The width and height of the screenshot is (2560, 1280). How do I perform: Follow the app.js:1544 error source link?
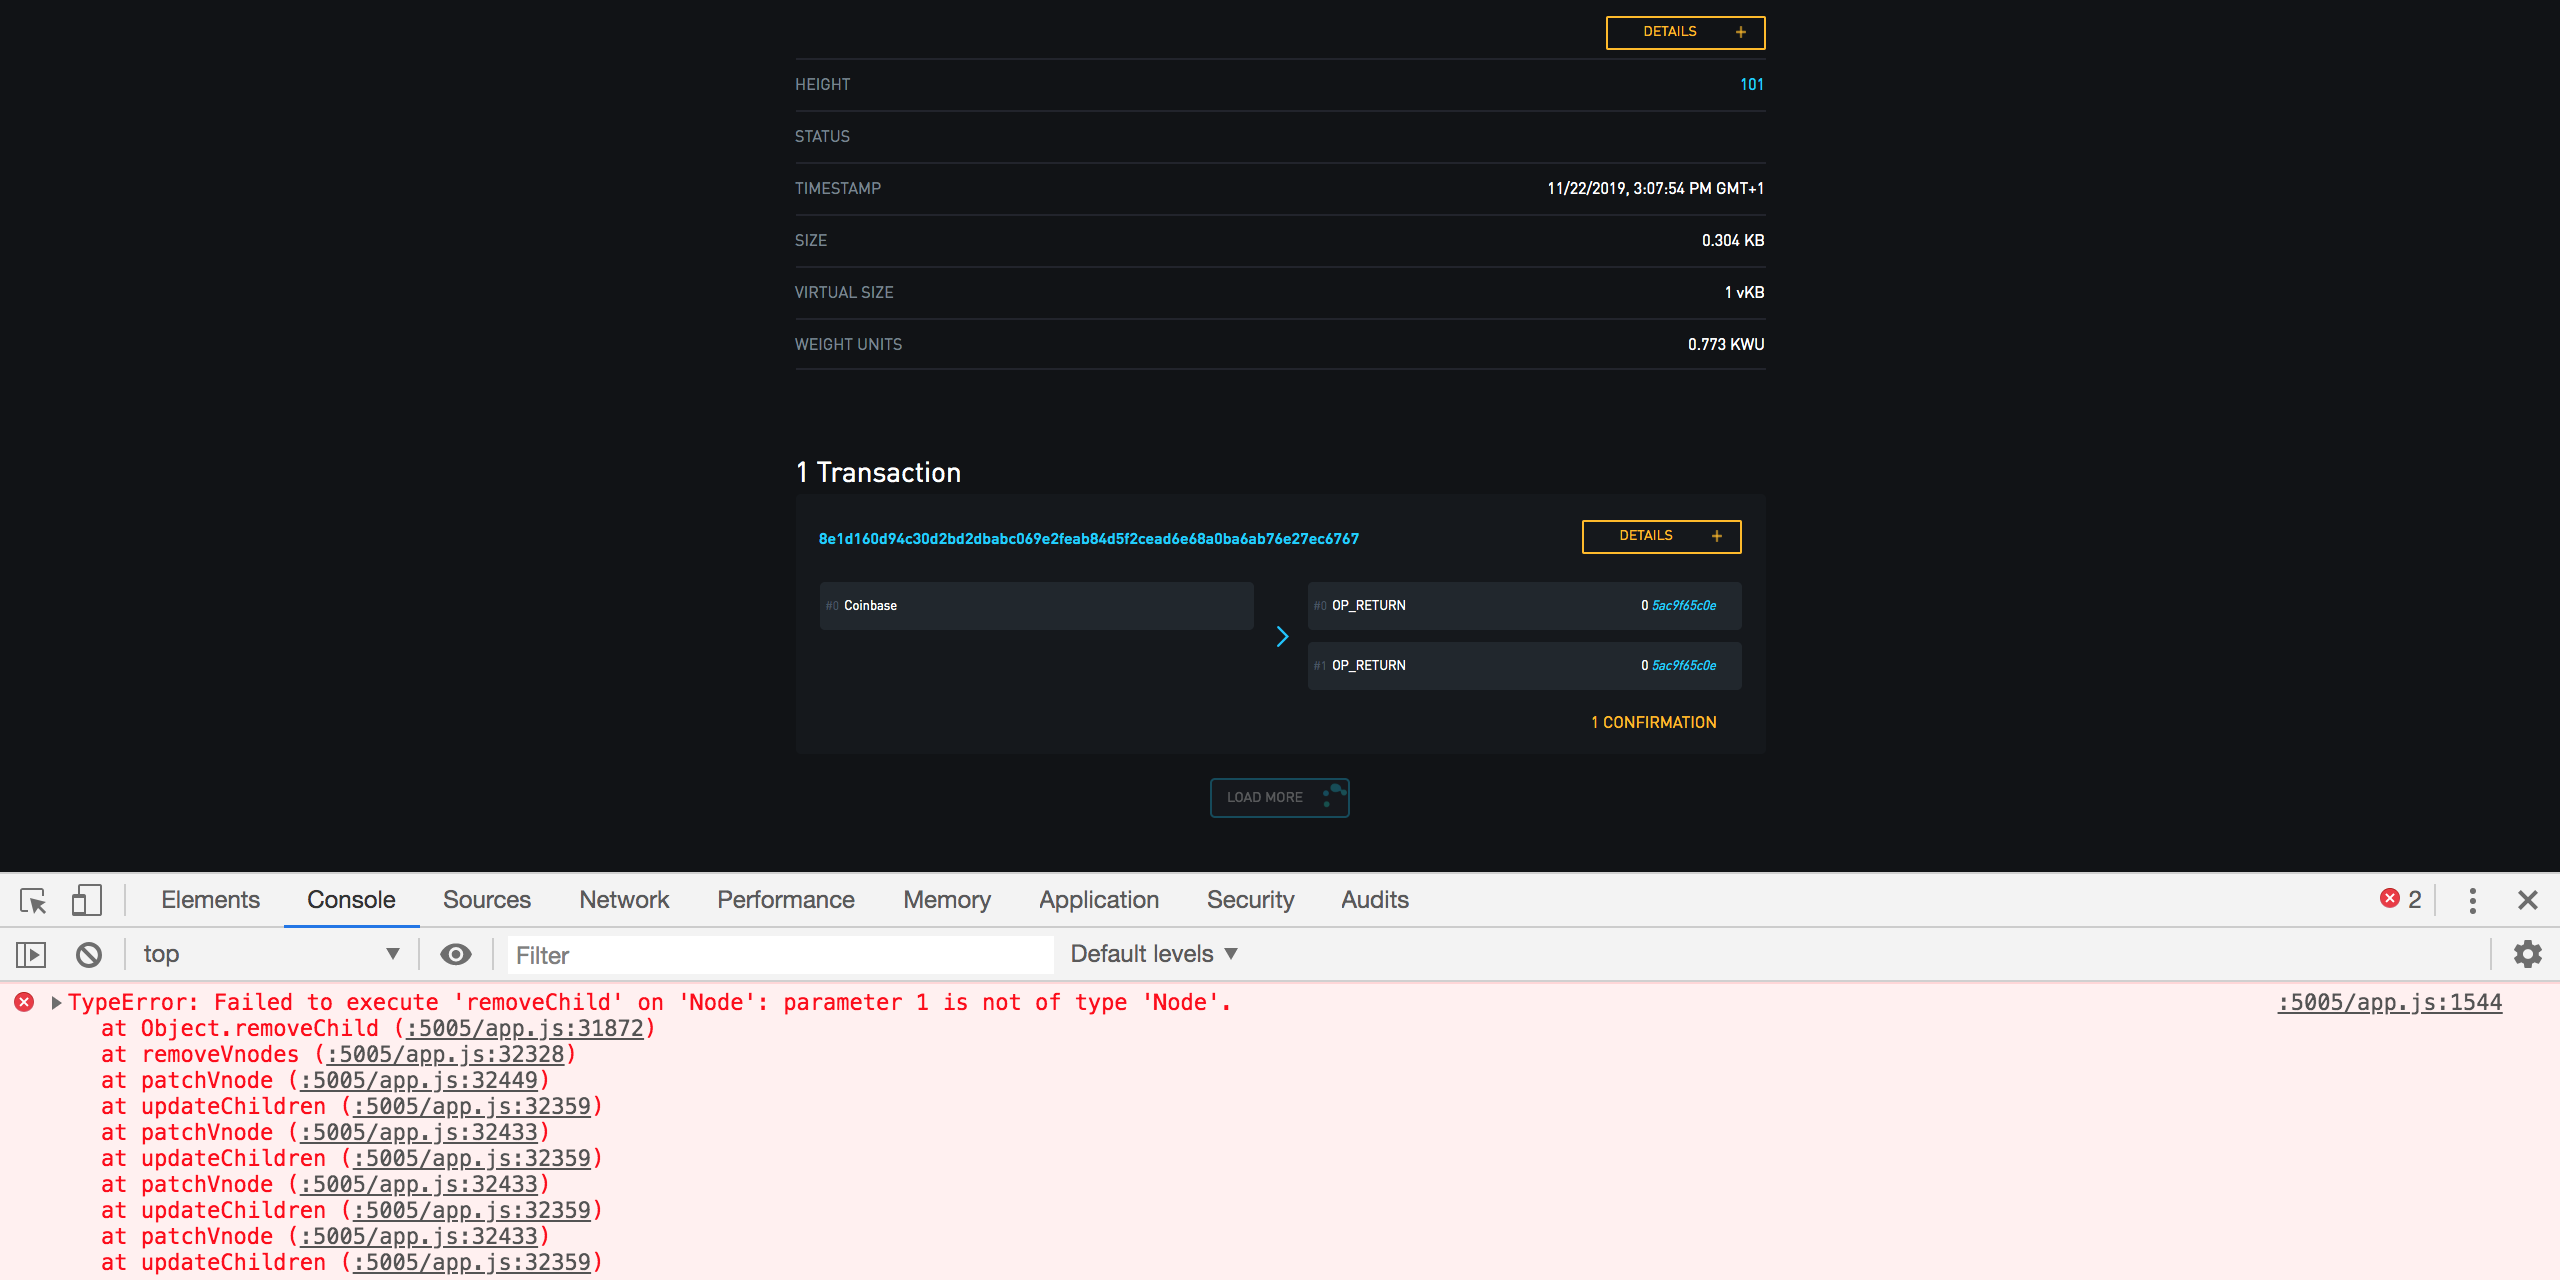click(2388, 1001)
